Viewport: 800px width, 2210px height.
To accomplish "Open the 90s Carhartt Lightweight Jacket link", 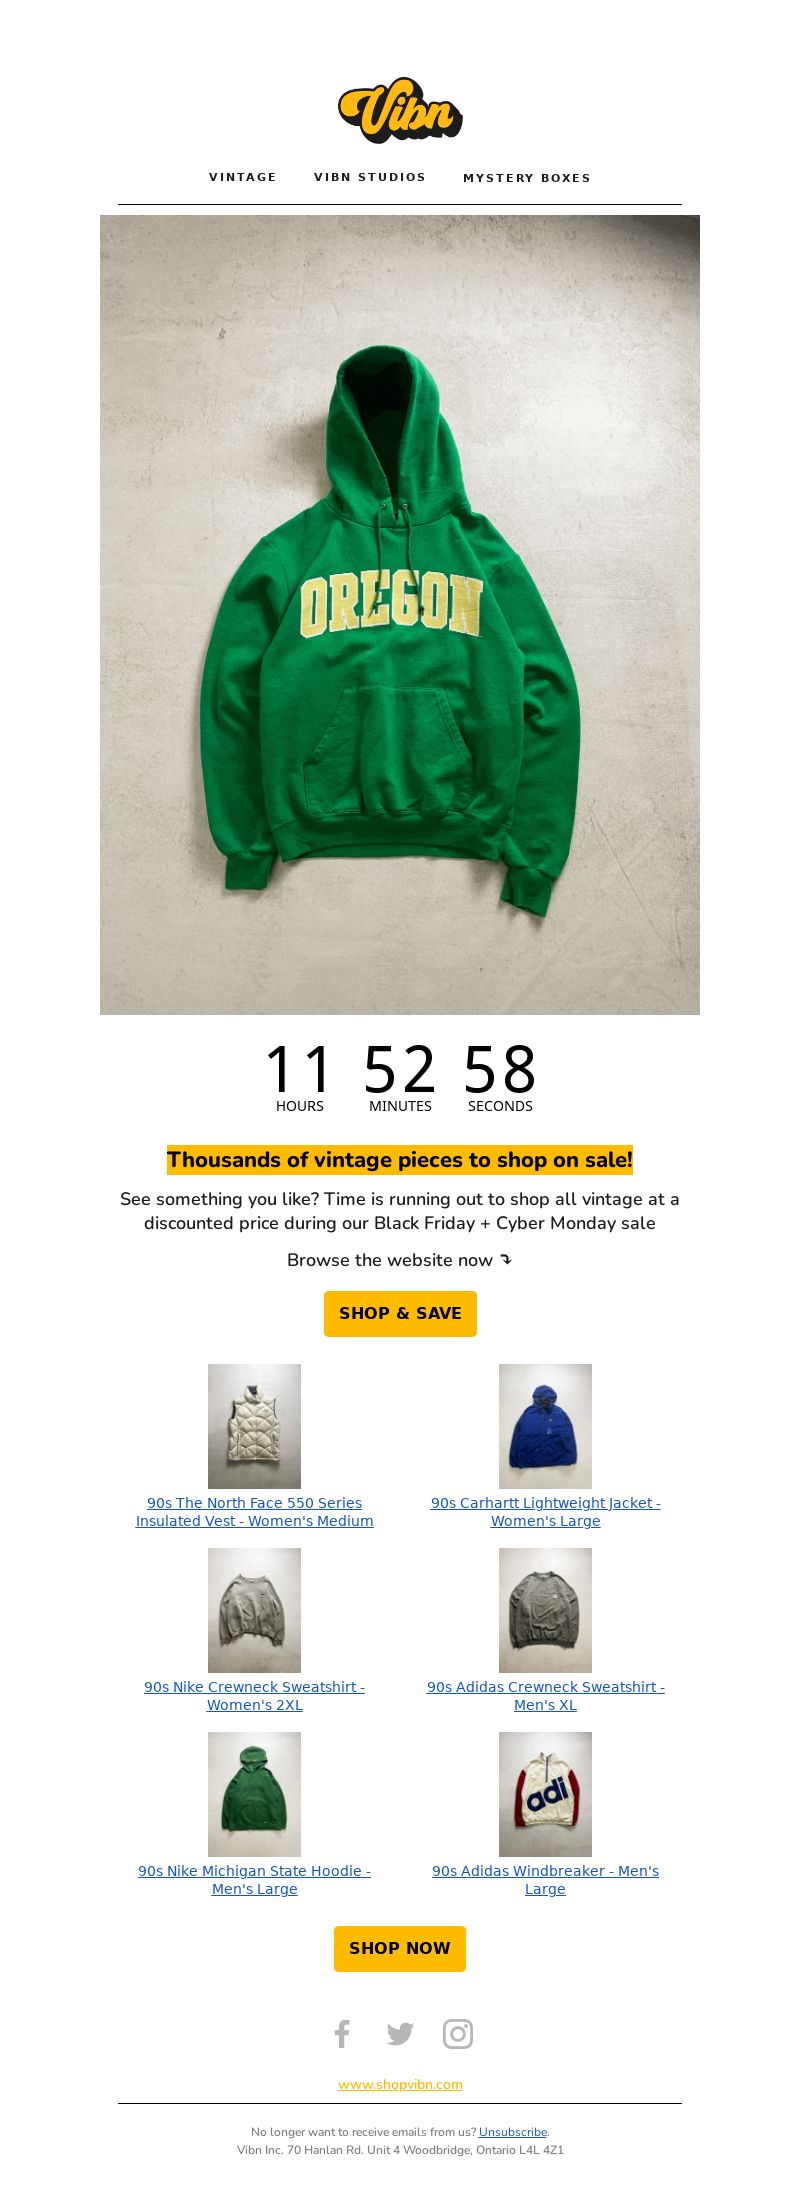I will click(x=545, y=1511).
